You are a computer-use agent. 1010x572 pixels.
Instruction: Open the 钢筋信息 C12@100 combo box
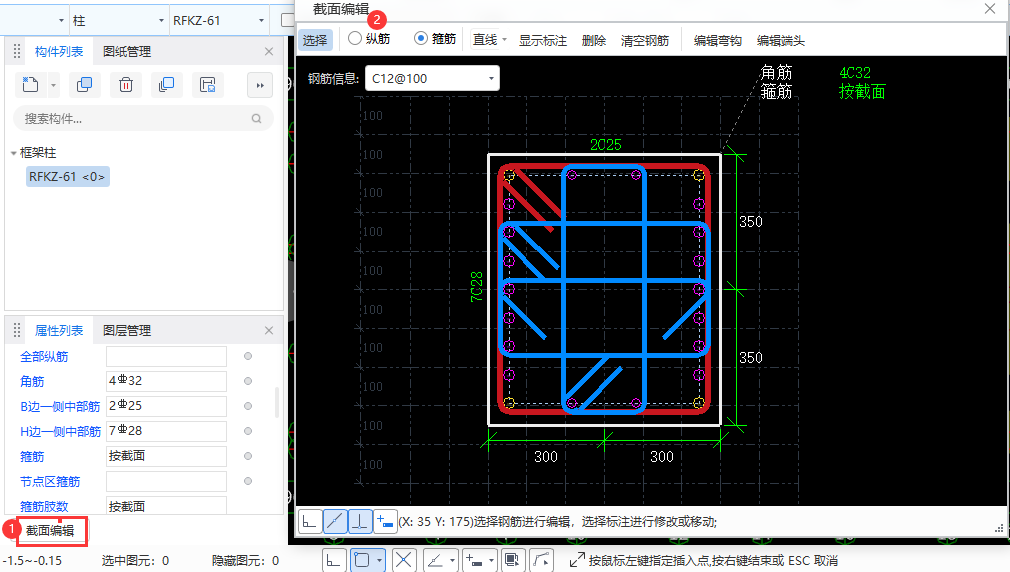click(x=432, y=79)
